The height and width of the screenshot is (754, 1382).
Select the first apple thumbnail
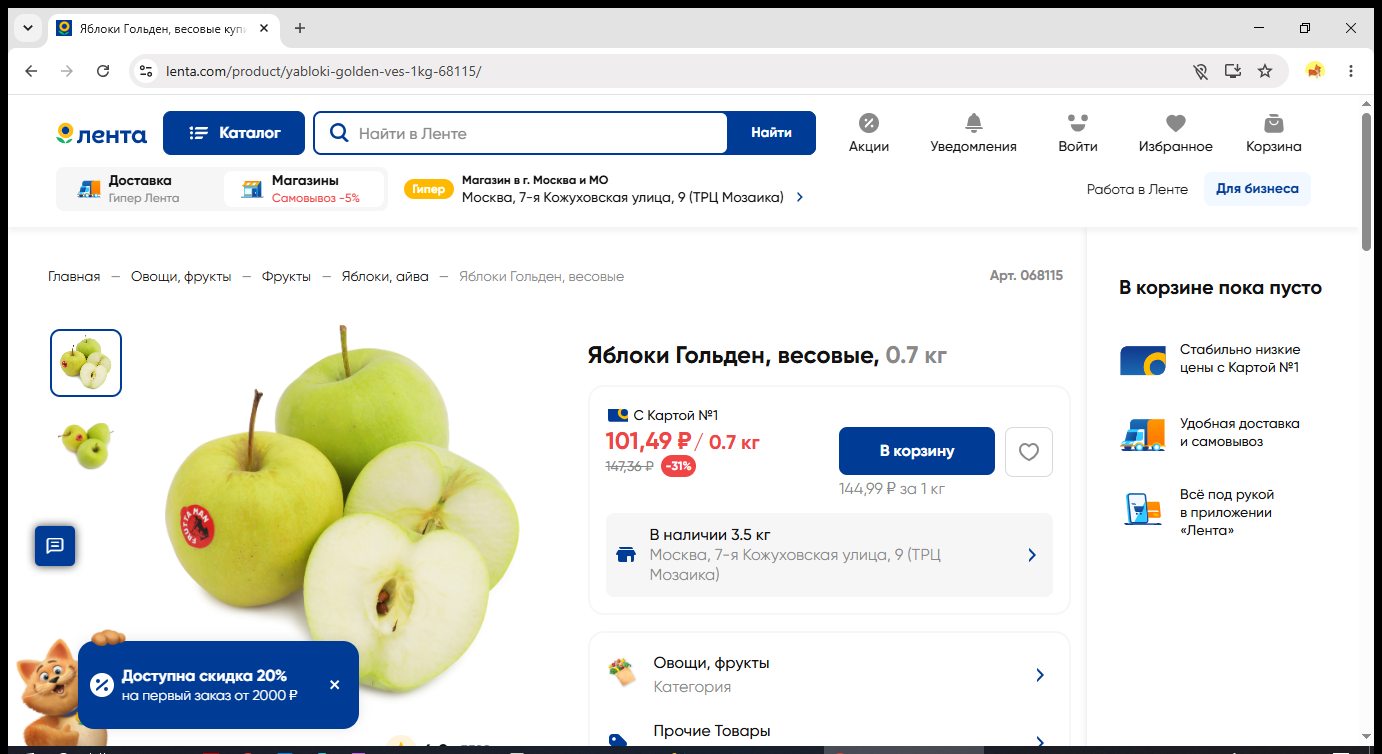pyautogui.click(x=86, y=363)
